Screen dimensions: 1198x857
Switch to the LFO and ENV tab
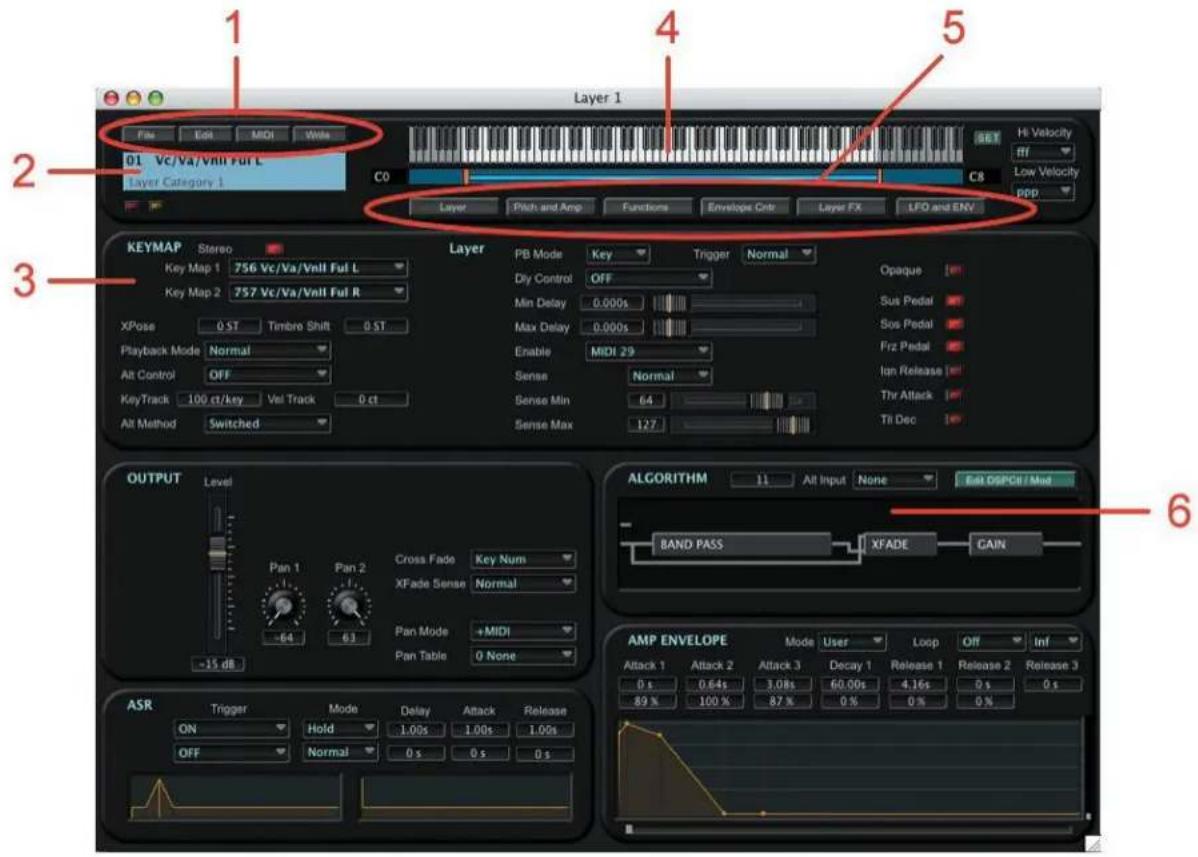click(x=941, y=207)
